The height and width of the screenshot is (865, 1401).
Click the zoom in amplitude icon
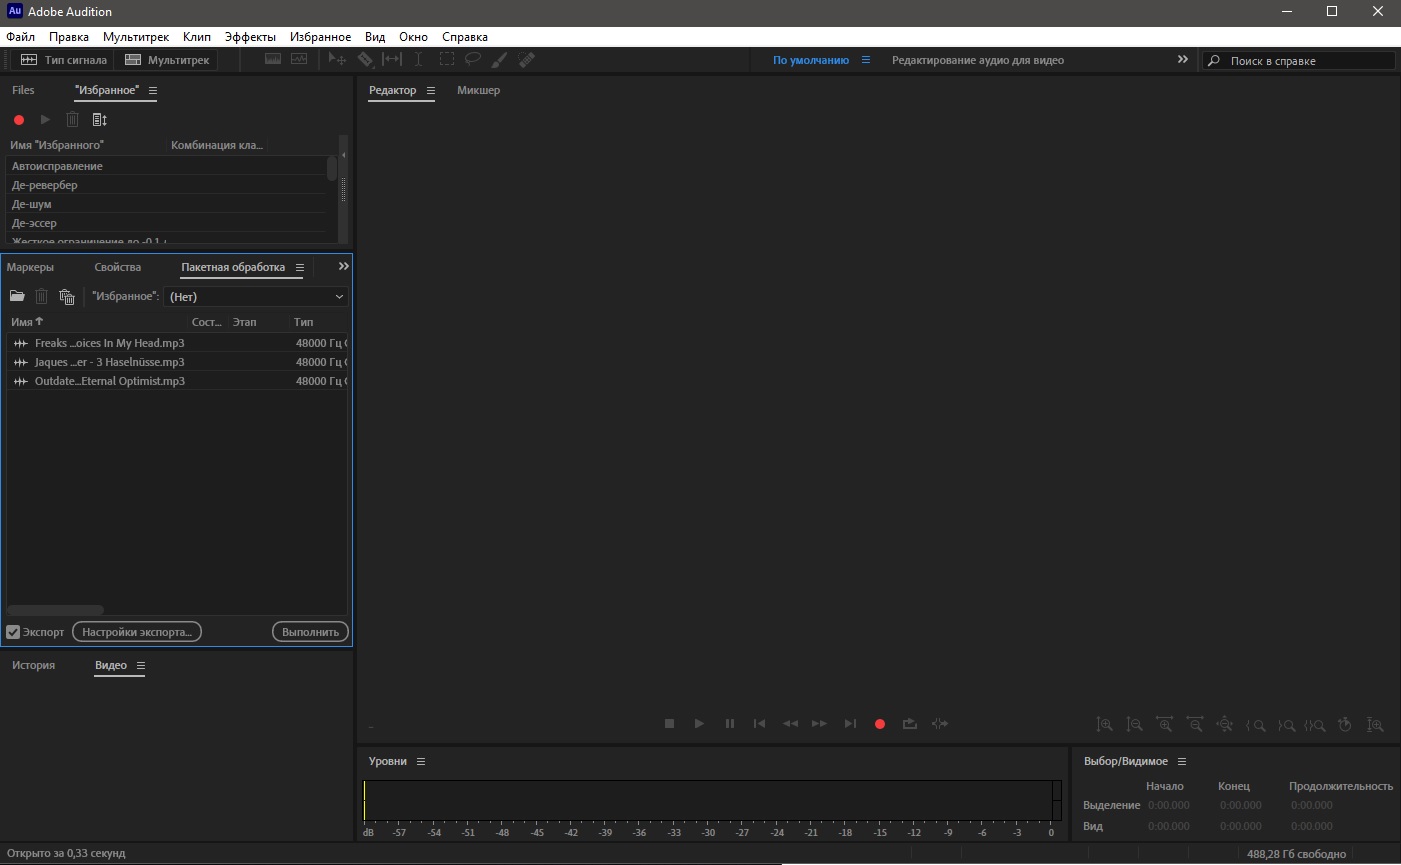point(1104,724)
